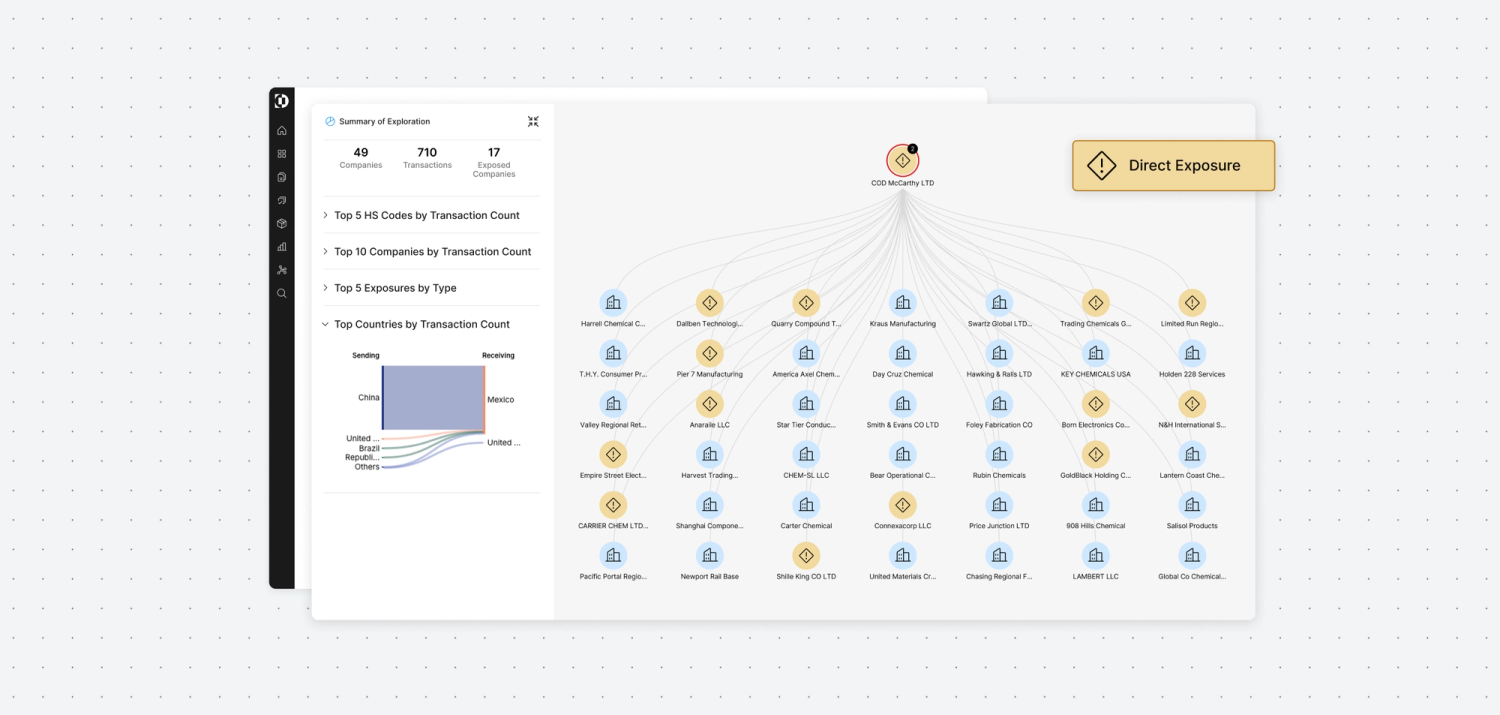This screenshot has height=715, width=1500.
Task: Click the Direct Exposure badge
Action: [x=1173, y=165]
